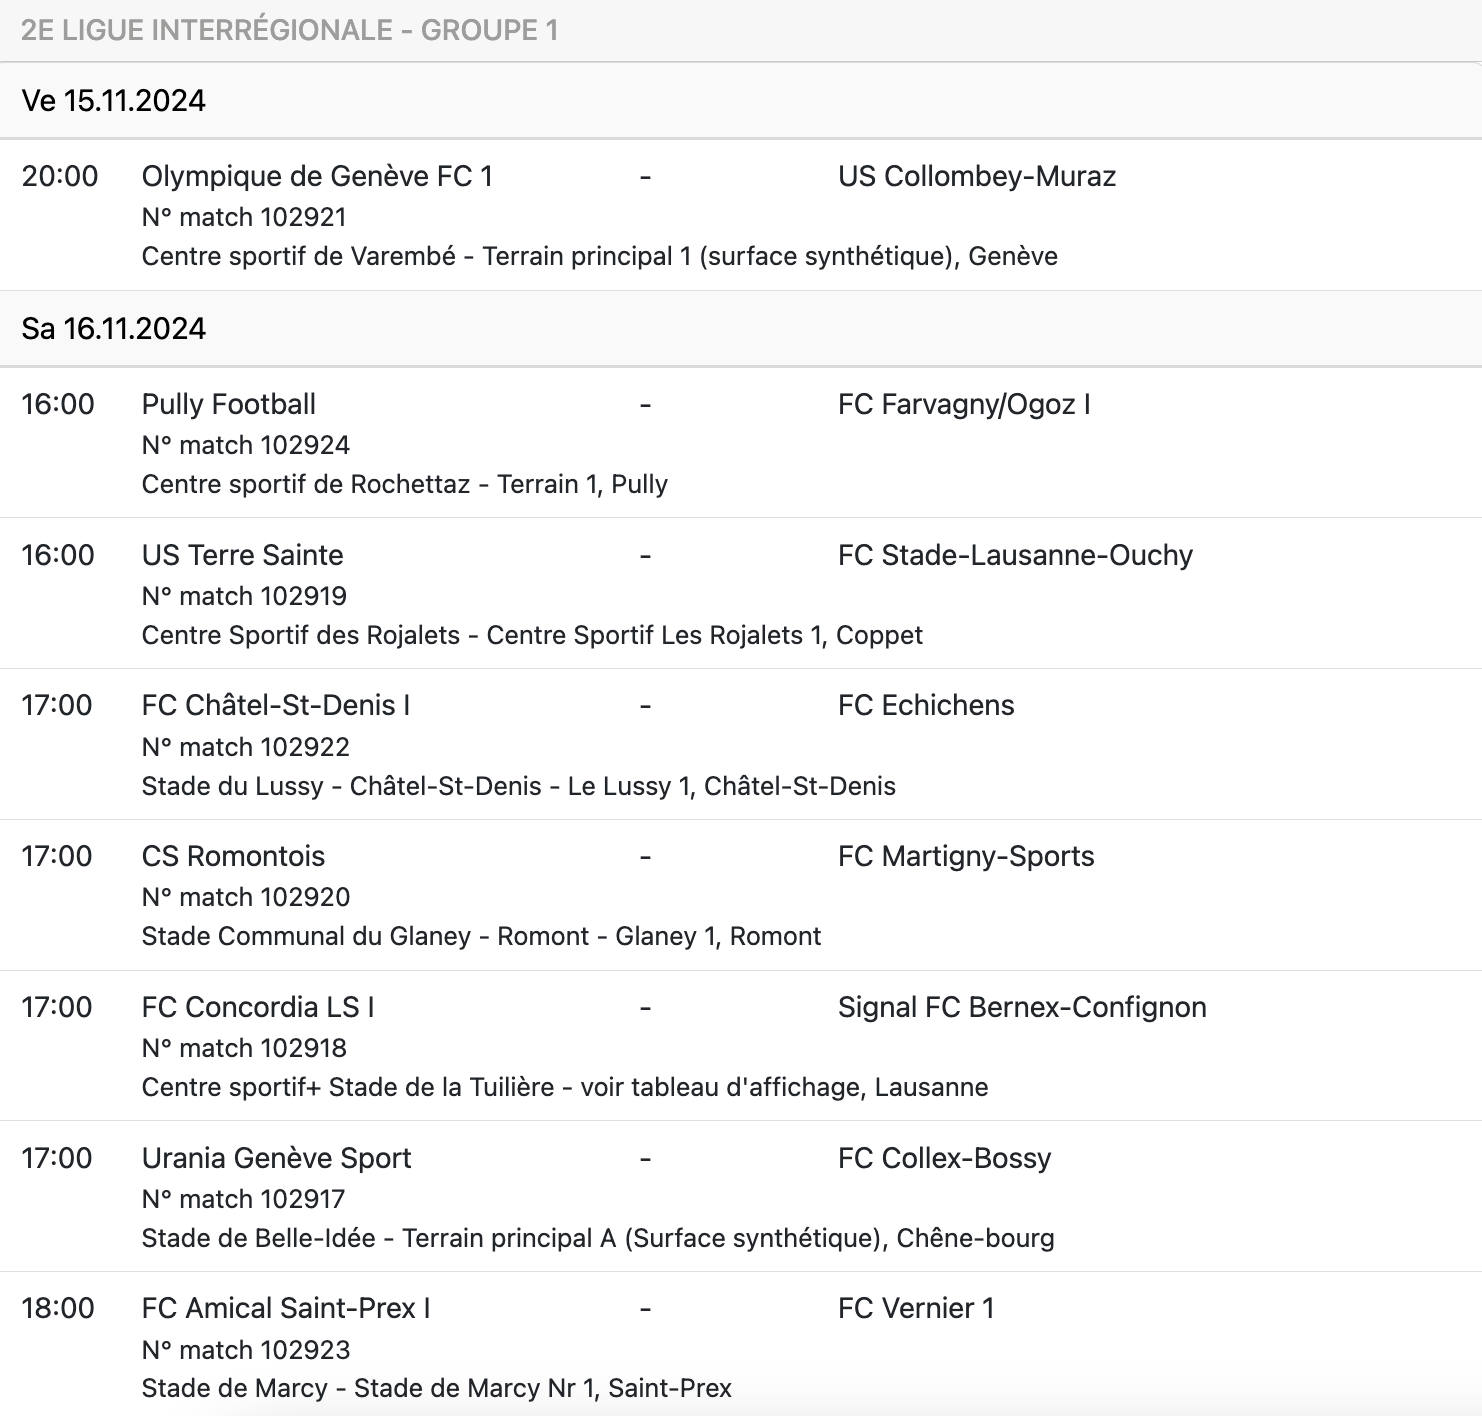Click the US Terre Sainte team name

tap(242, 556)
